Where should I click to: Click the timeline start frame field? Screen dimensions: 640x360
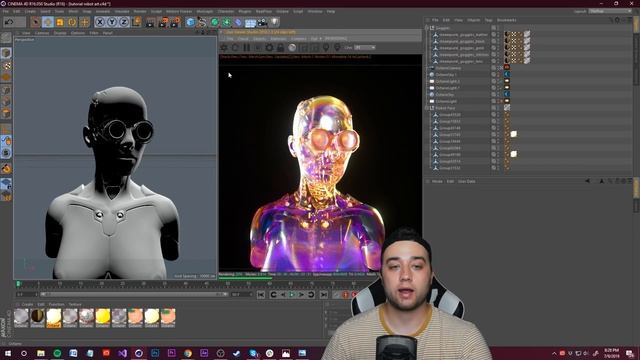[x=27, y=294]
